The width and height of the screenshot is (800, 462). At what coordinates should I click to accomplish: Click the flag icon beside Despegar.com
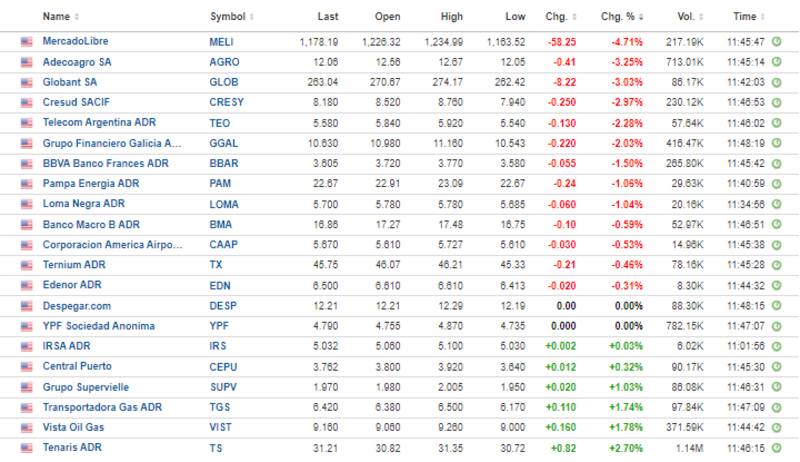pos(27,305)
